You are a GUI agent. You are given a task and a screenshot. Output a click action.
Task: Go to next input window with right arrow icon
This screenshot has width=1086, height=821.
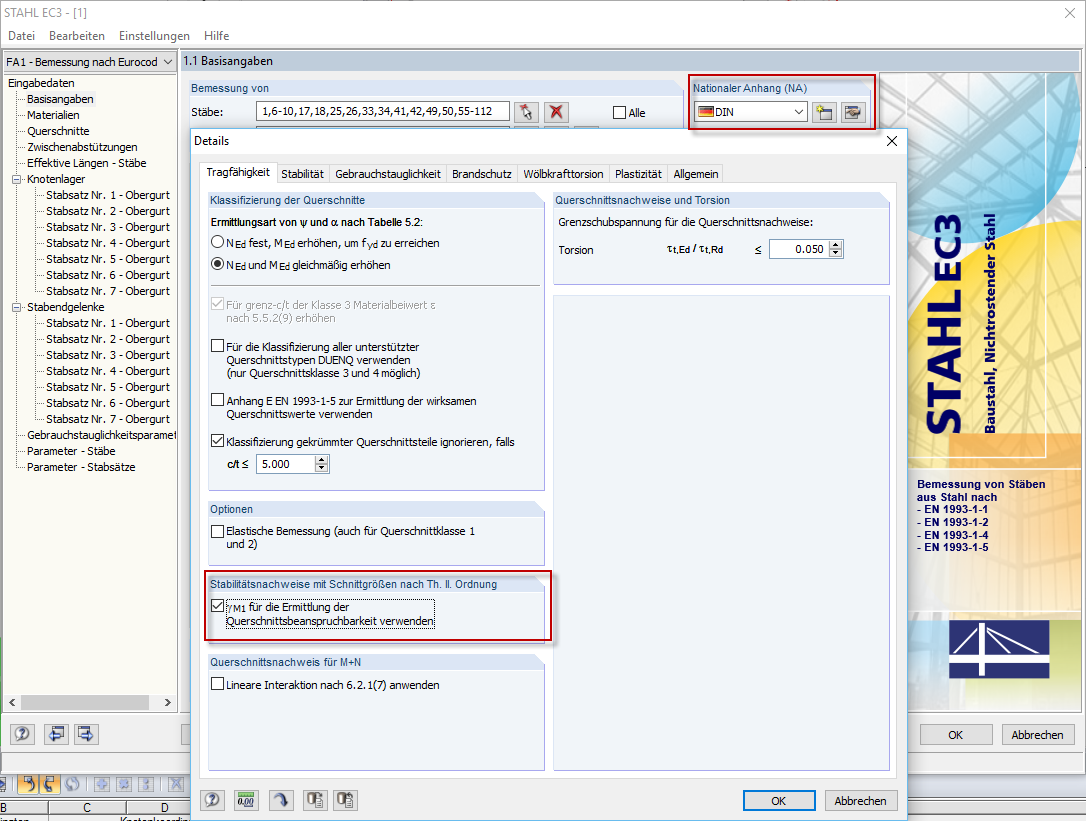tap(86, 734)
